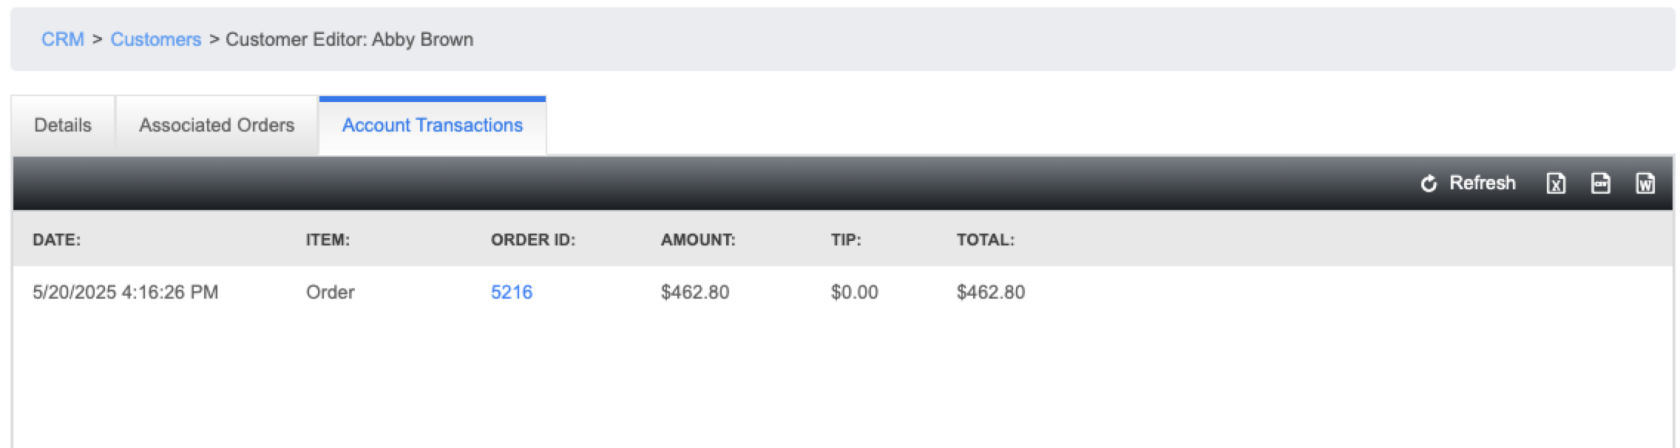Click the $0.00 tip cell
Screen dimensions: 1680x448
point(854,292)
